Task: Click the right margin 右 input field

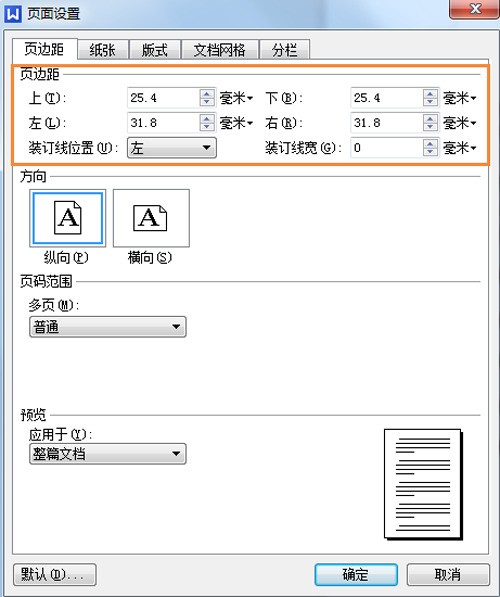Action: coord(387,123)
